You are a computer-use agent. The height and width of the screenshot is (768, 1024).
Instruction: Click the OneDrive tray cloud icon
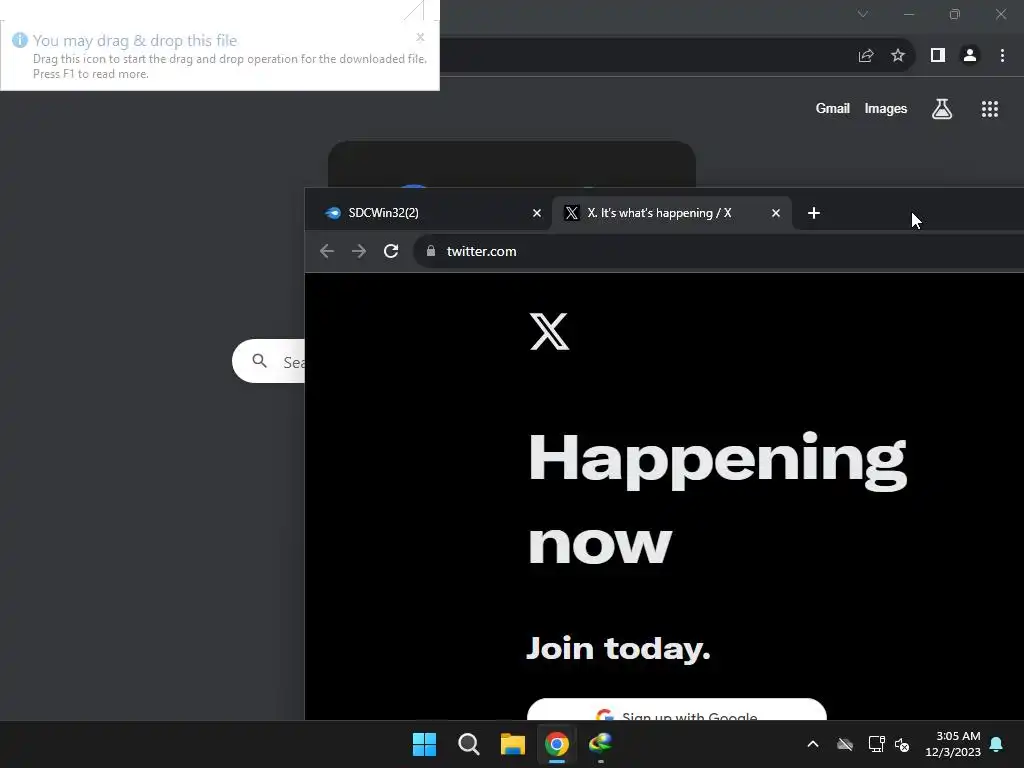pos(845,744)
